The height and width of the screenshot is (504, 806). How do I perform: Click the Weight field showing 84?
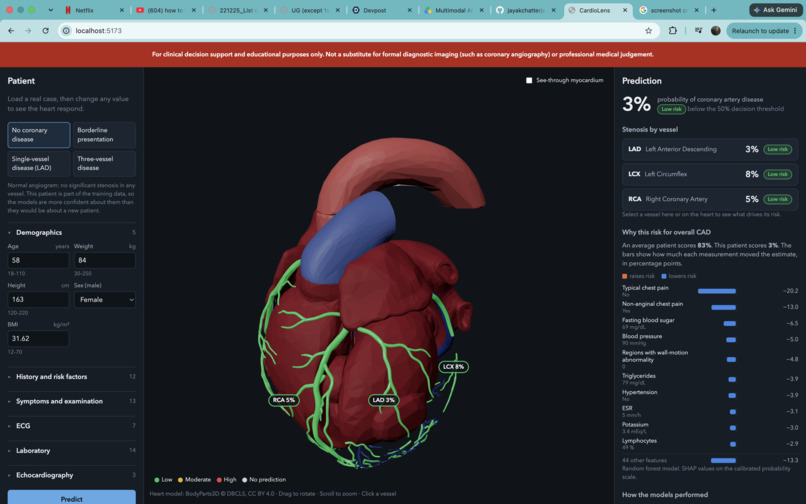tap(105, 260)
